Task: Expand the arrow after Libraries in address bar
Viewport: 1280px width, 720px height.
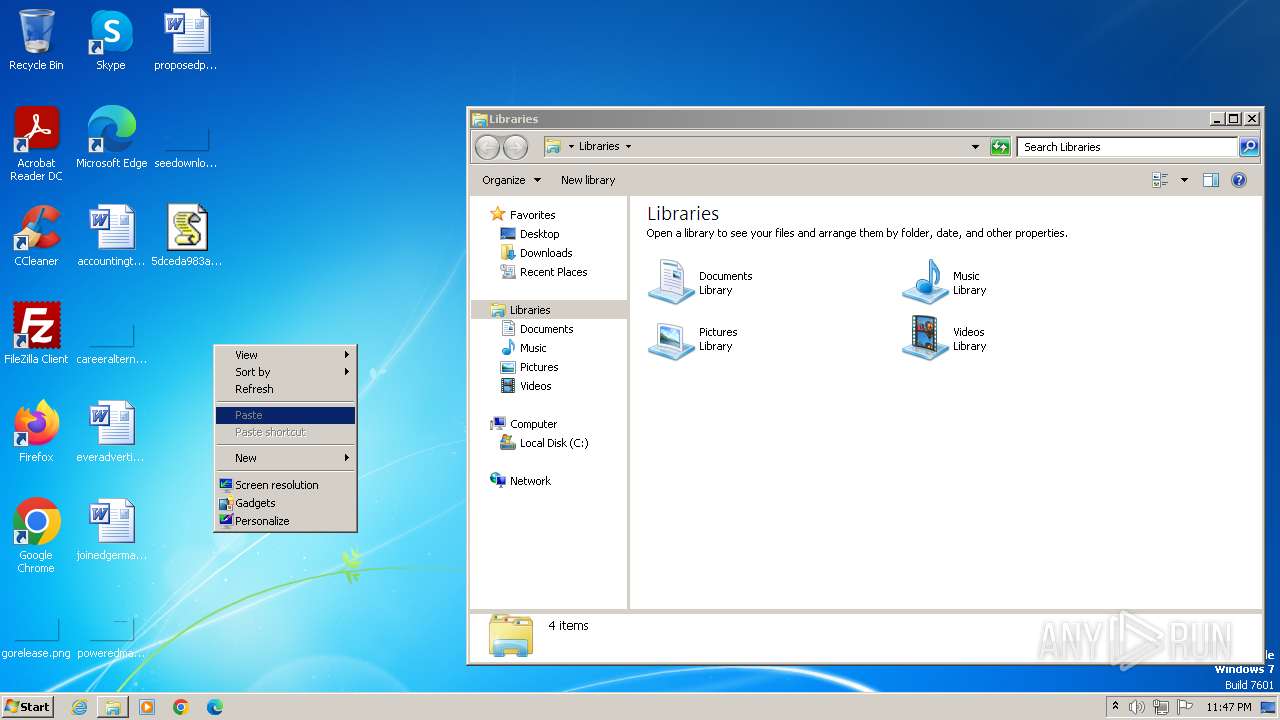Action: tap(628, 147)
